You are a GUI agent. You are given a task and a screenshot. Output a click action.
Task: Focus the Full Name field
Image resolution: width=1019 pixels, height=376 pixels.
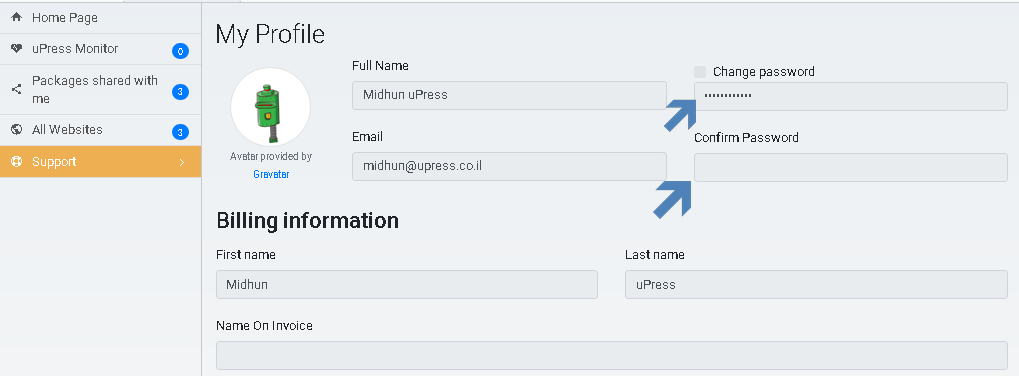(510, 95)
